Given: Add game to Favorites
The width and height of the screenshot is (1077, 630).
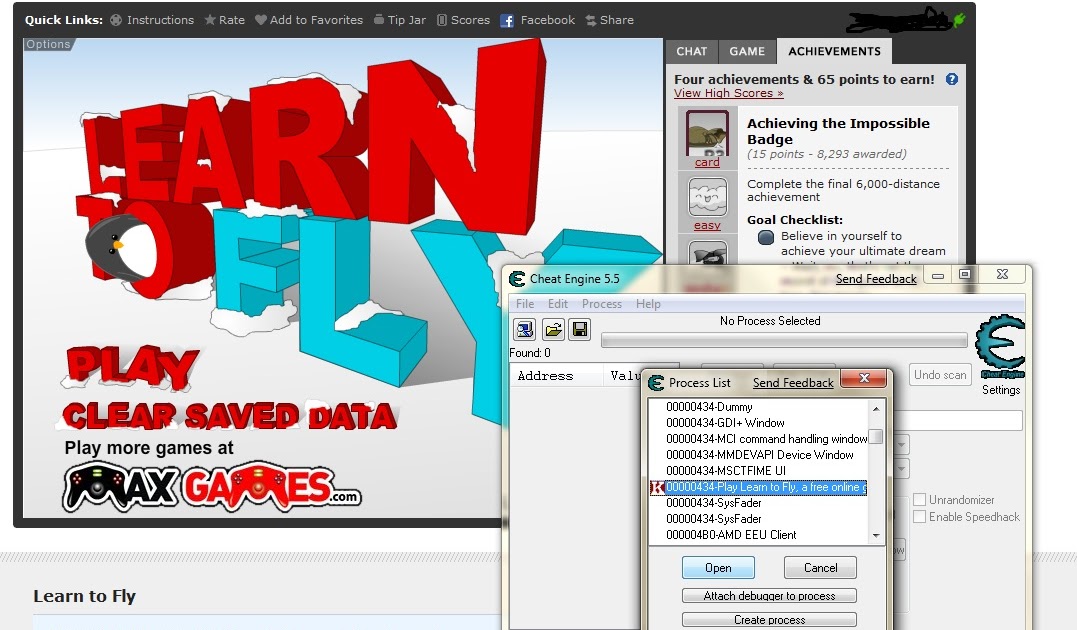Looking at the screenshot, I should point(309,20).
